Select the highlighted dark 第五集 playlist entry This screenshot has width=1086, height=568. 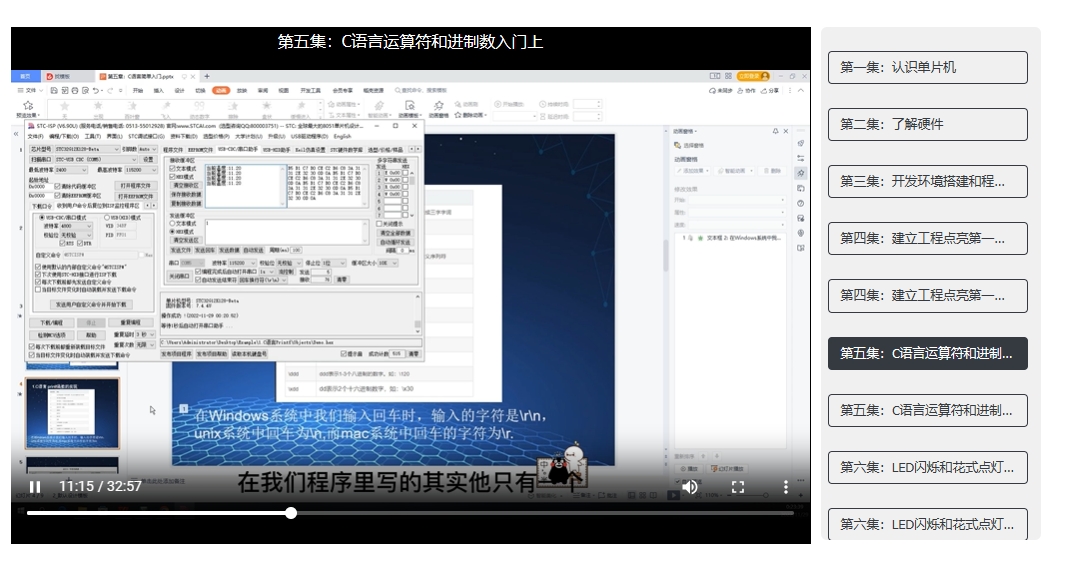927,353
